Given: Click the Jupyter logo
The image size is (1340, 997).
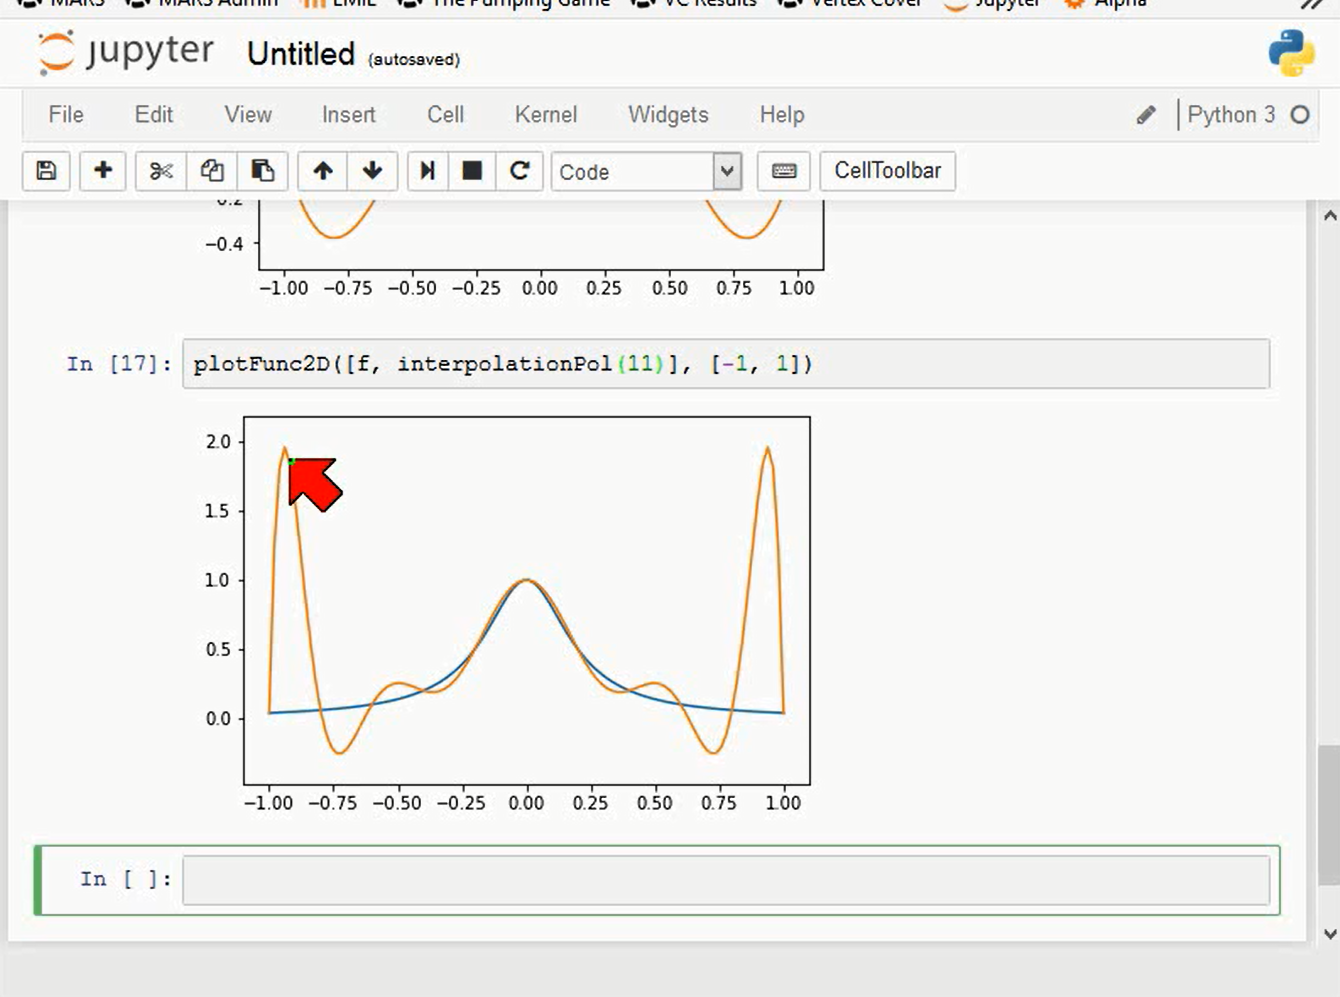Looking at the screenshot, I should click(125, 52).
